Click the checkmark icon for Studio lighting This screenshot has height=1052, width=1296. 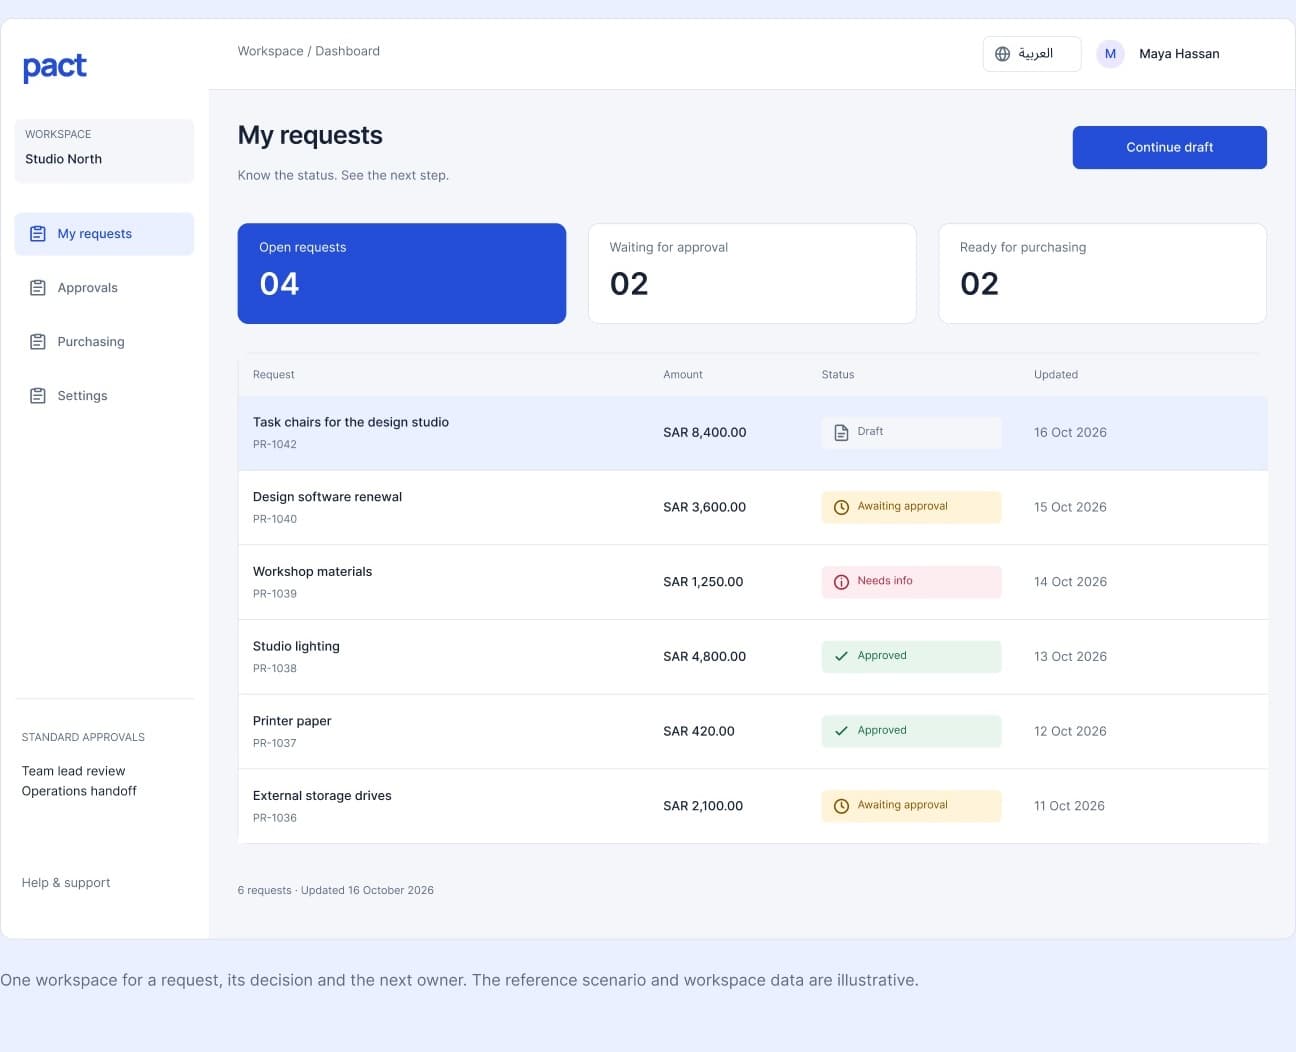point(841,656)
